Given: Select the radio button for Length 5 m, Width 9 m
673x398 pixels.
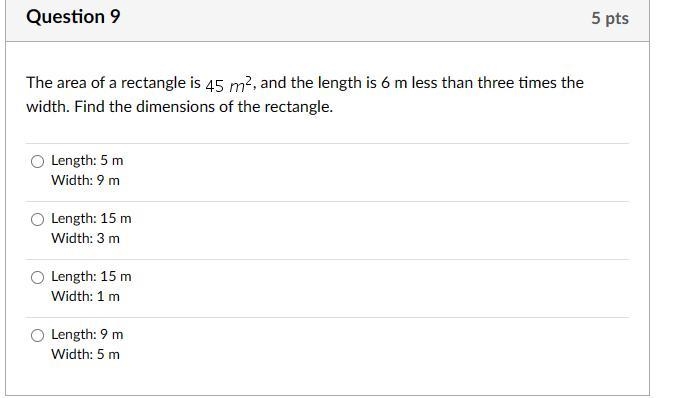Looking at the screenshot, I should pyautogui.click(x=37, y=161).
